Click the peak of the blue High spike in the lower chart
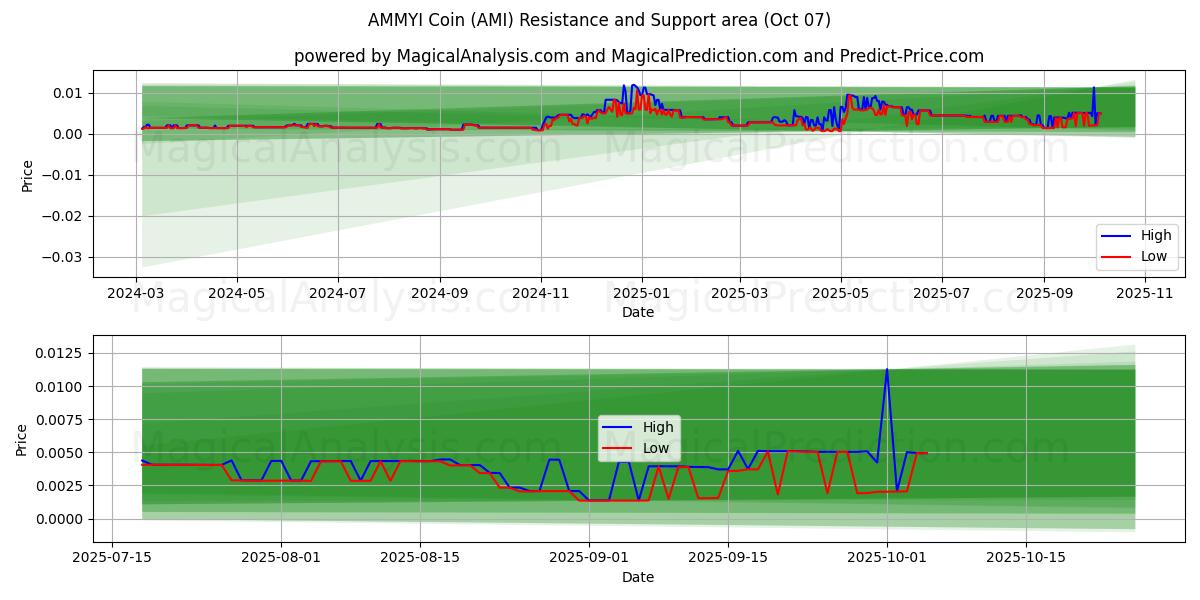This screenshot has height=600, width=1200. (887, 369)
